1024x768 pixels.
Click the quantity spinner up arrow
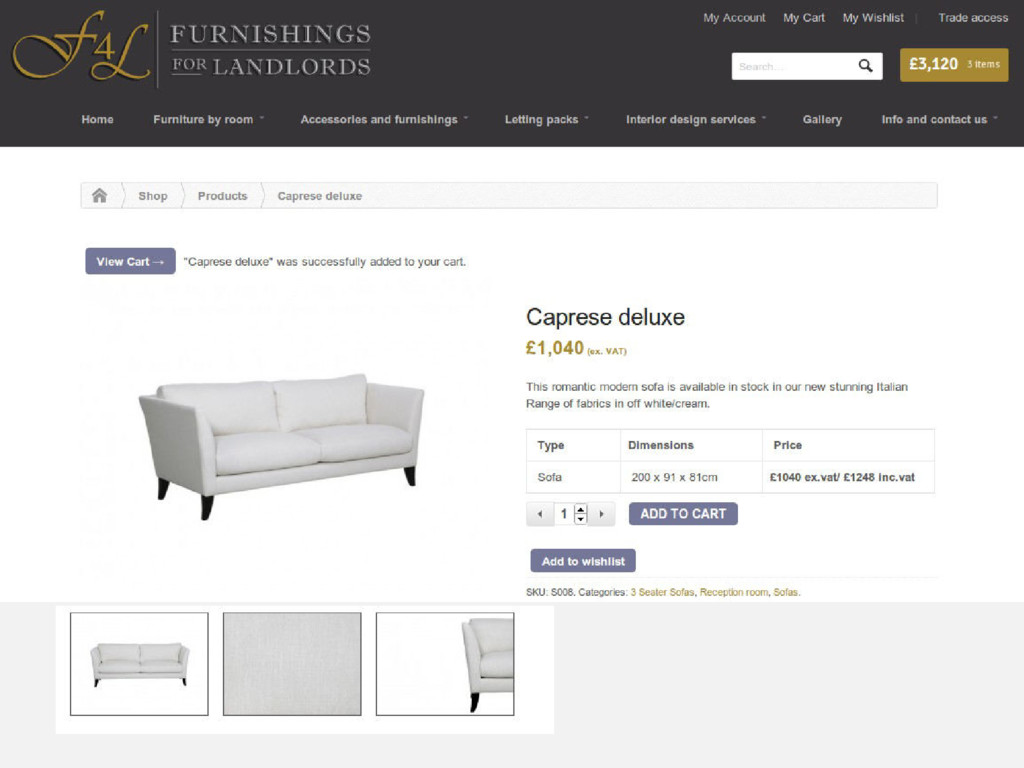pos(581,509)
